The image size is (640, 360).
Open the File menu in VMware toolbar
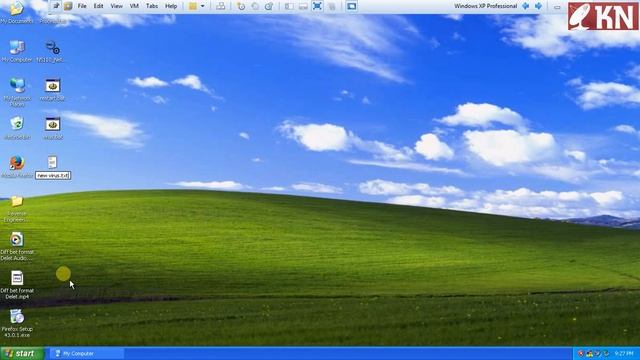(x=82, y=6)
